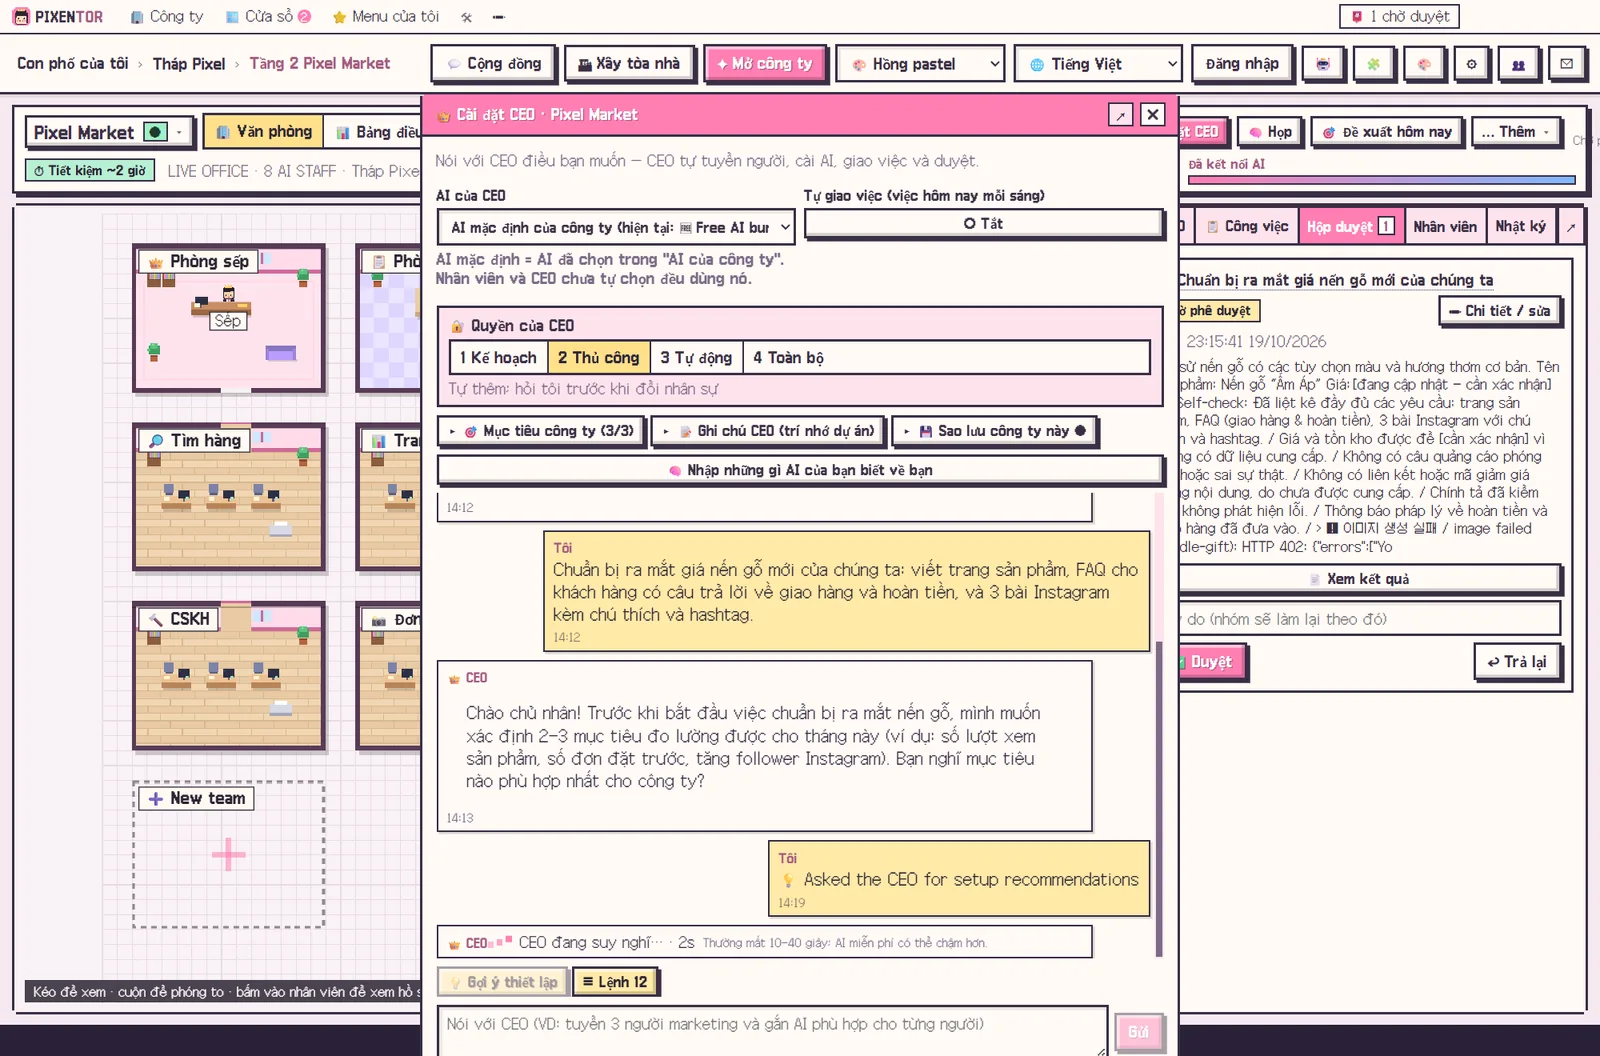
Task: Switch to the Công việc tab
Action: click(1248, 227)
